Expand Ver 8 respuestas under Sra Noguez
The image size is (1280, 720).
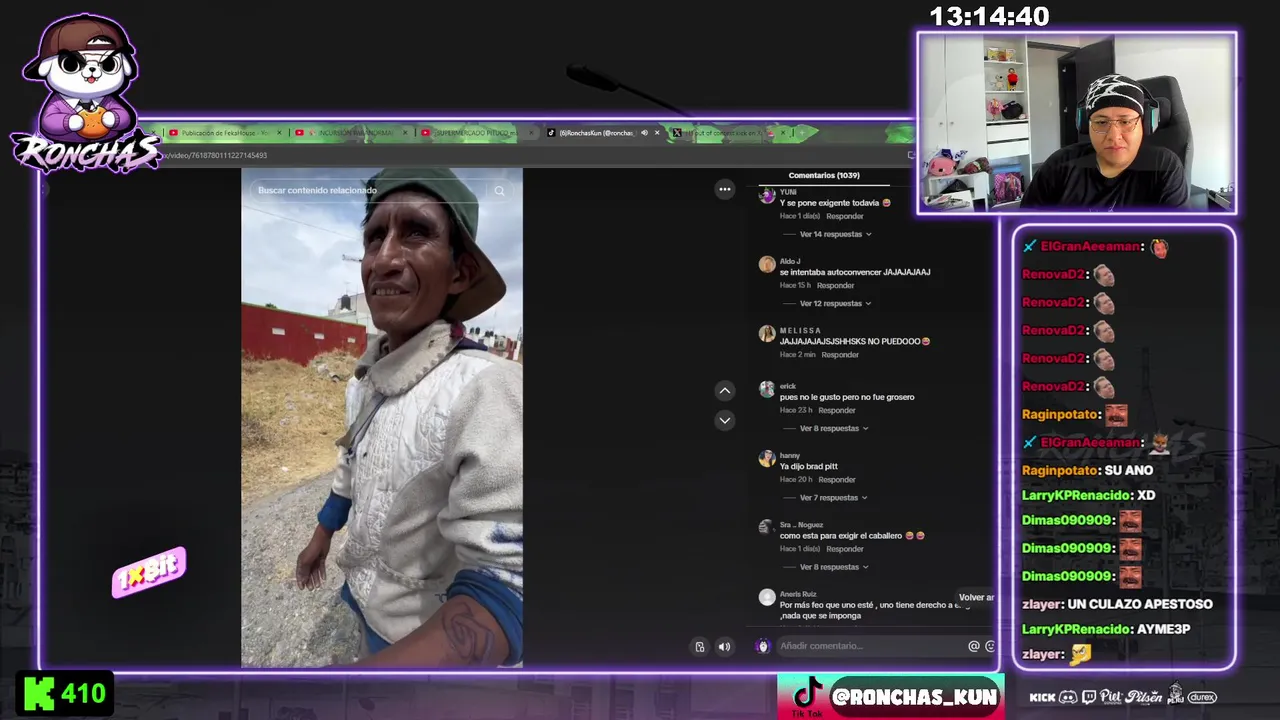pos(833,567)
